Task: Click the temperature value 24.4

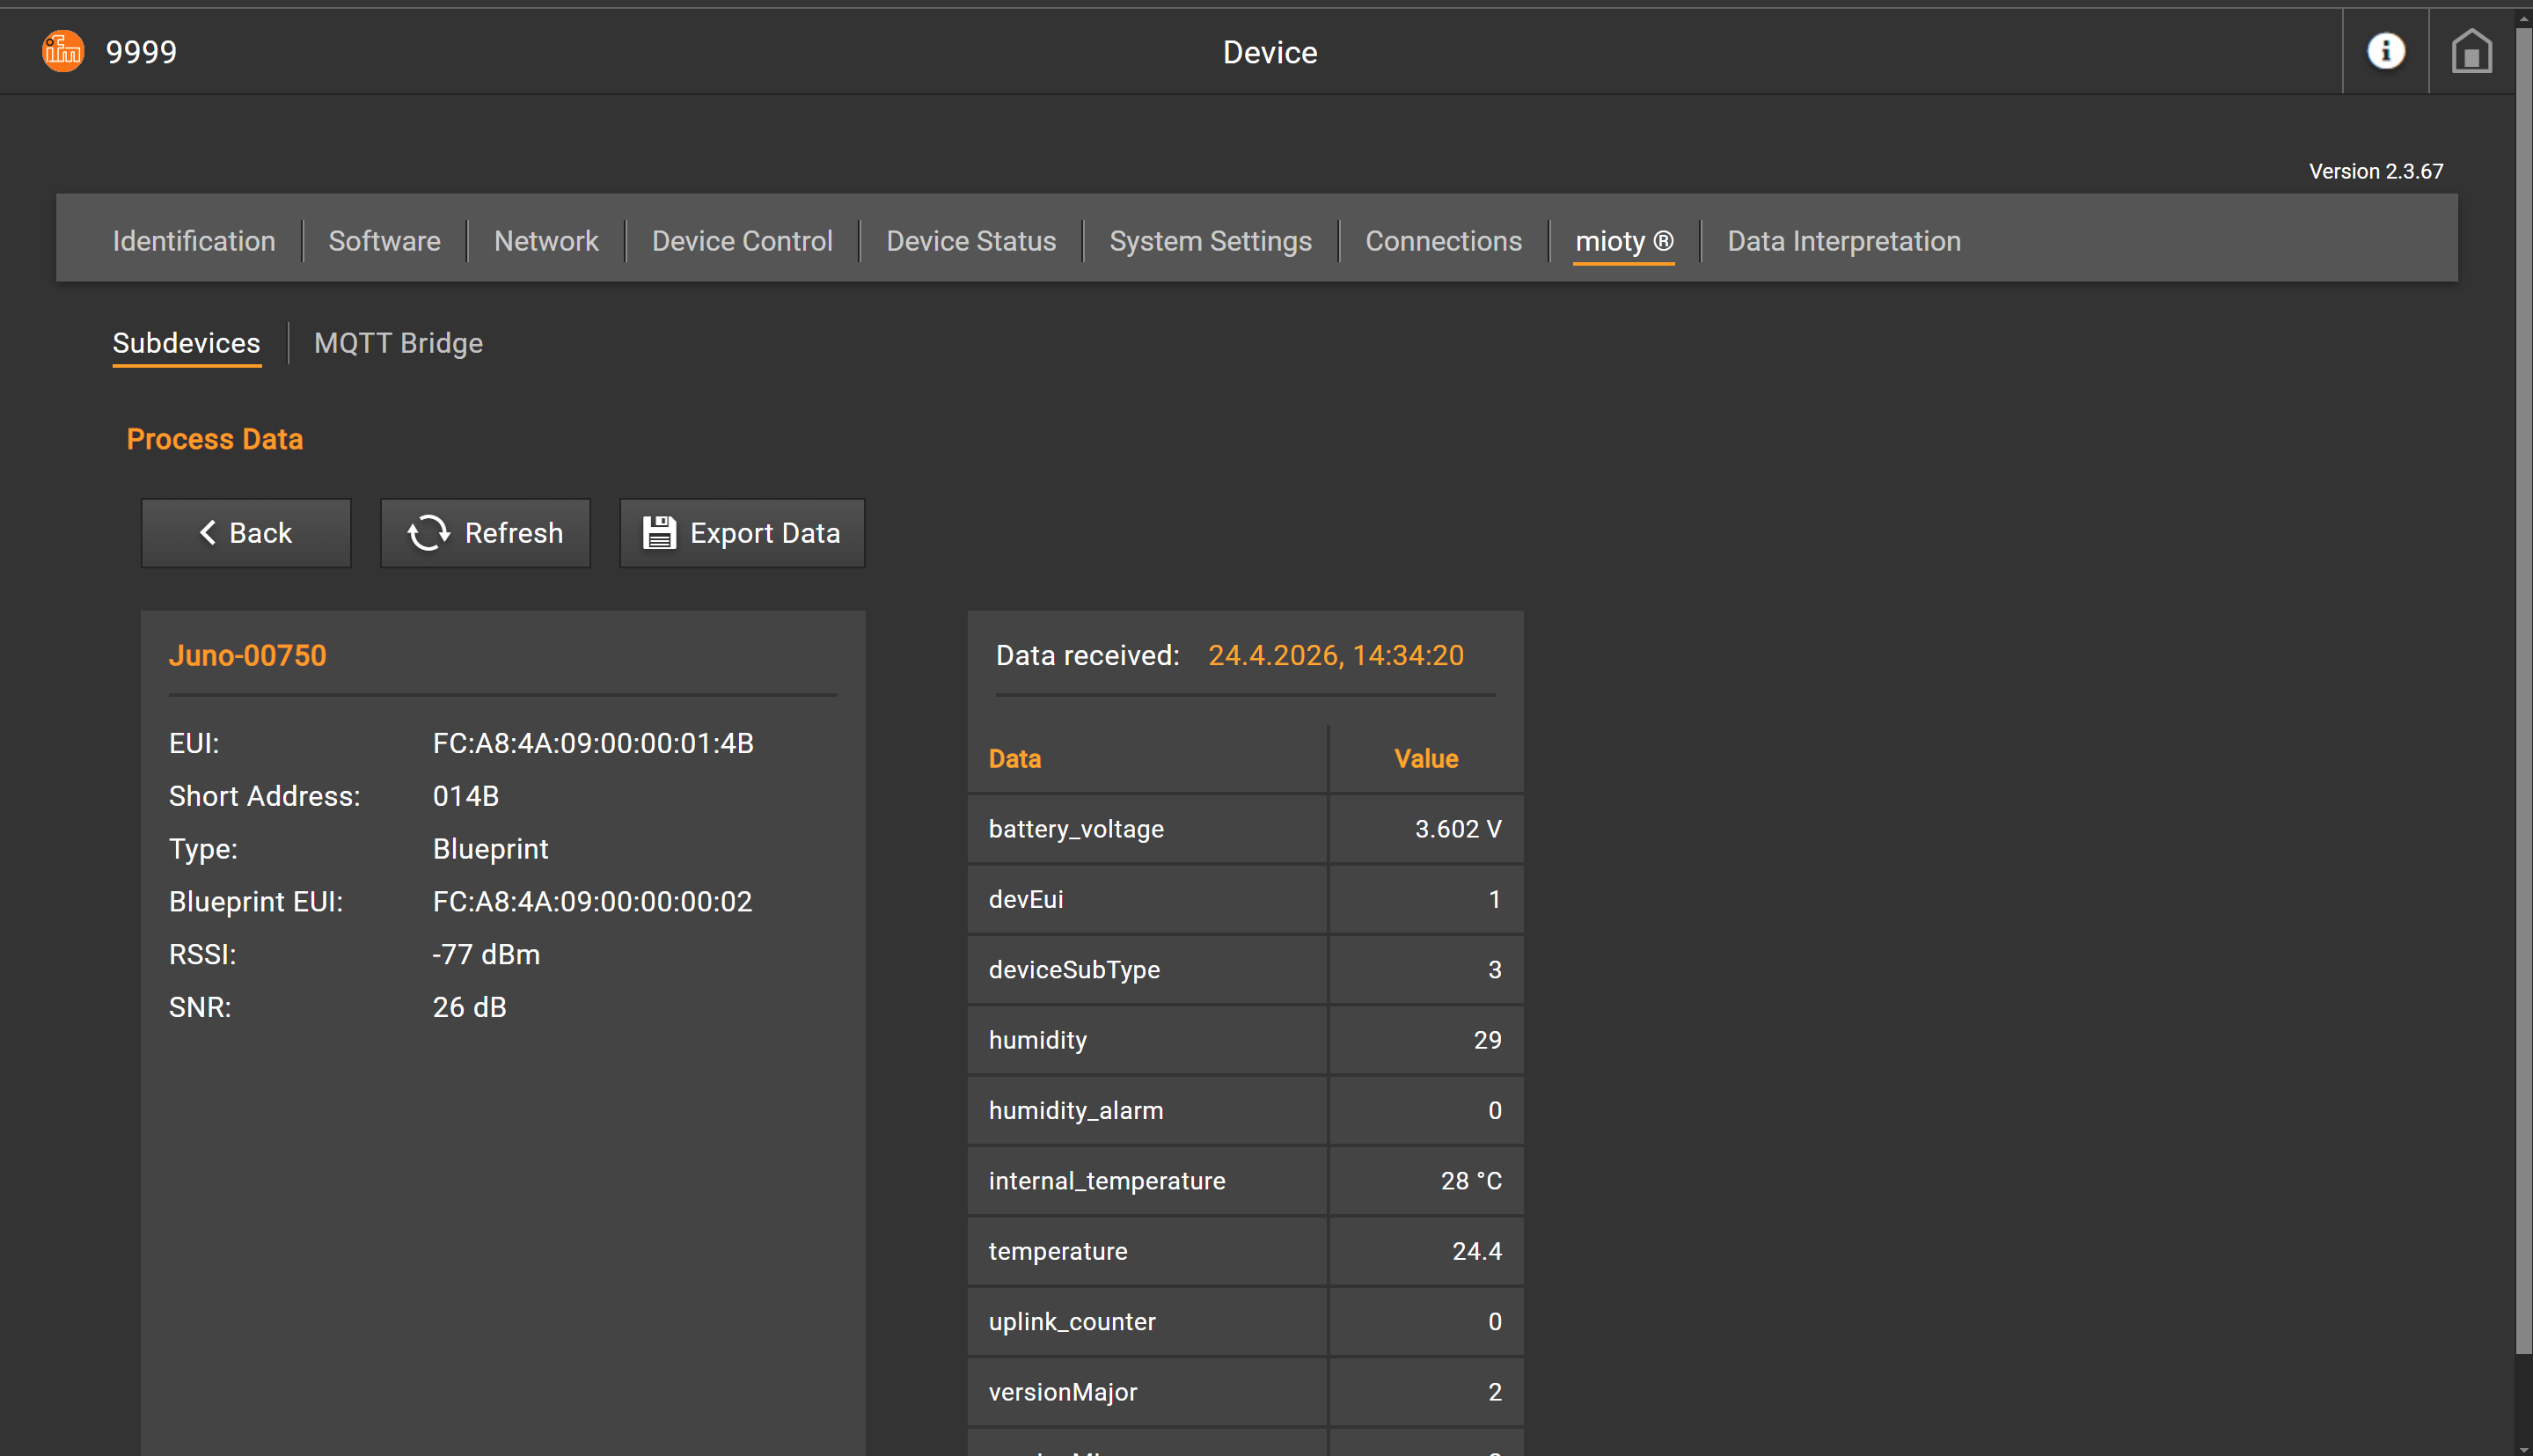Action: pyautogui.click(x=1477, y=1251)
